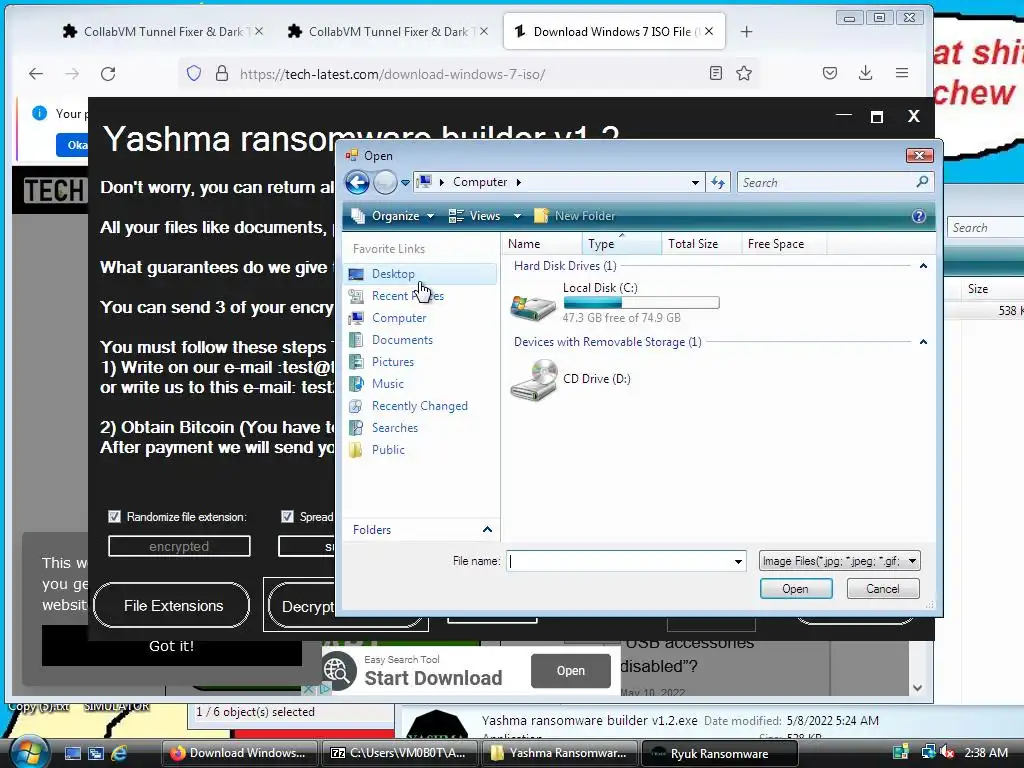
Task: Sort by the Free Space column
Action: pyautogui.click(x=784, y=244)
